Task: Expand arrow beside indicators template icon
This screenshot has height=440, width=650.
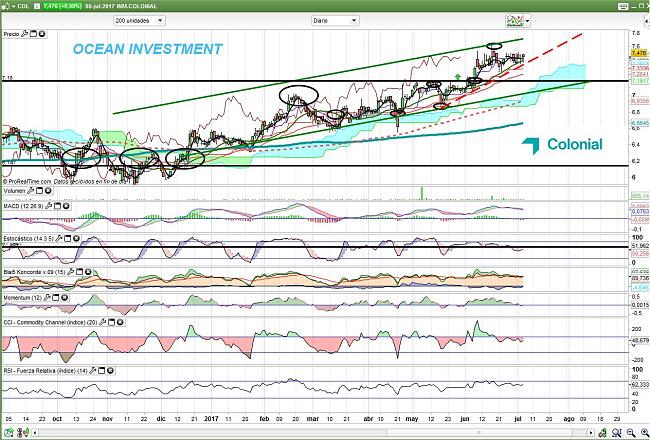Action: 527,21
